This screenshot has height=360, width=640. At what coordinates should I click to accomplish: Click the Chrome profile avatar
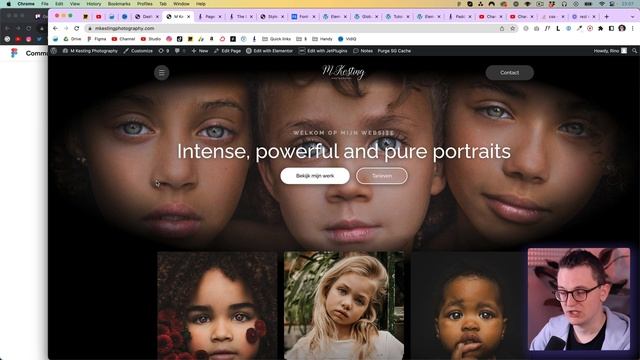click(622, 29)
